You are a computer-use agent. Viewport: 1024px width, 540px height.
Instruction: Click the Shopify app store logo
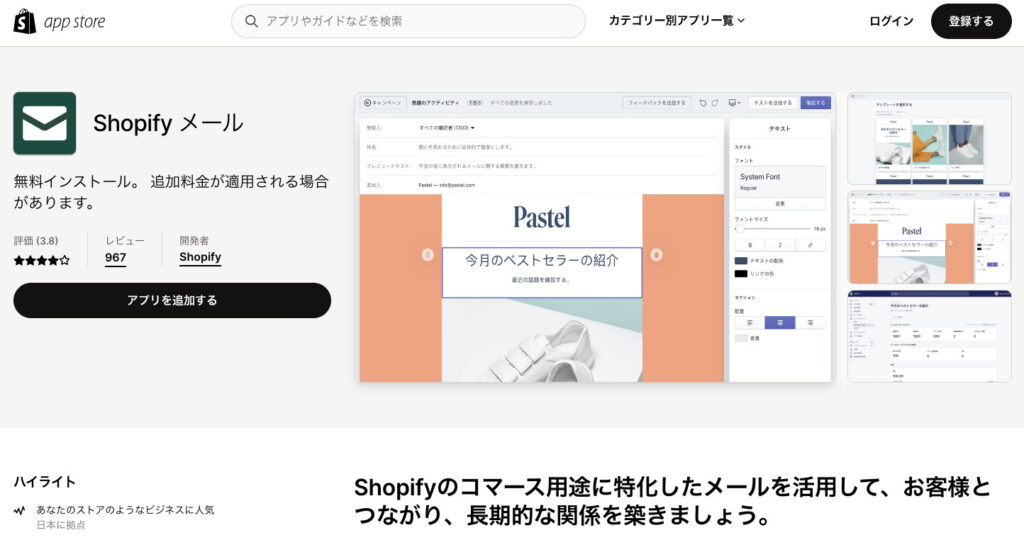[x=59, y=22]
